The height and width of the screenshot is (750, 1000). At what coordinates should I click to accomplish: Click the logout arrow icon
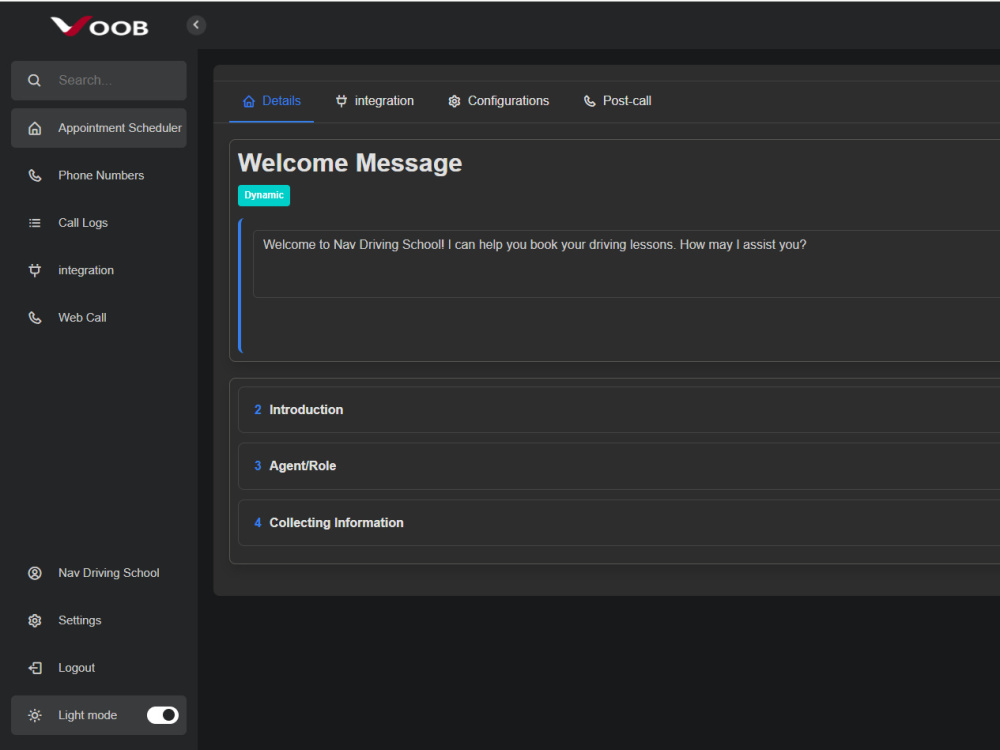pos(34,668)
